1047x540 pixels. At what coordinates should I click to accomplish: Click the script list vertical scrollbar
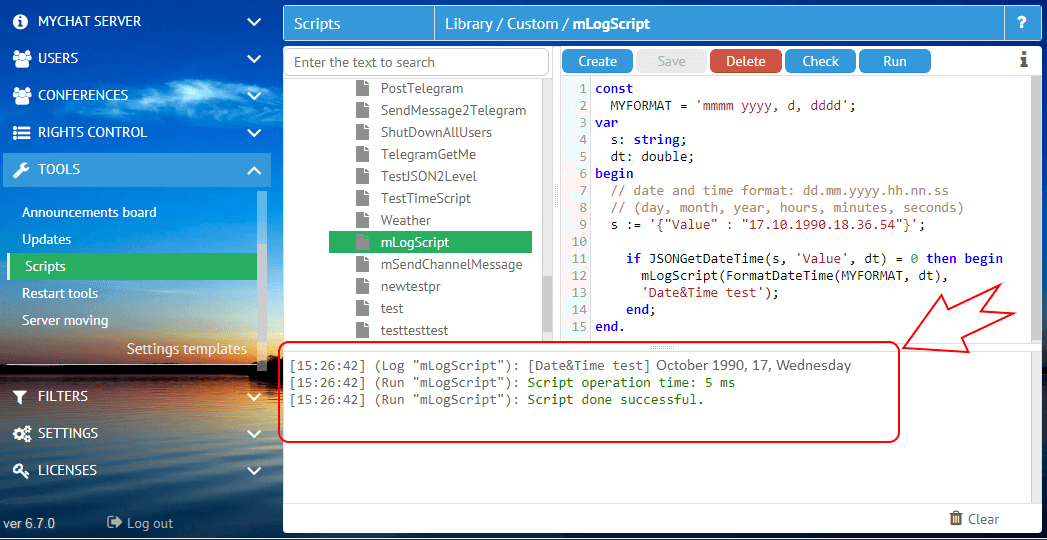(547, 300)
